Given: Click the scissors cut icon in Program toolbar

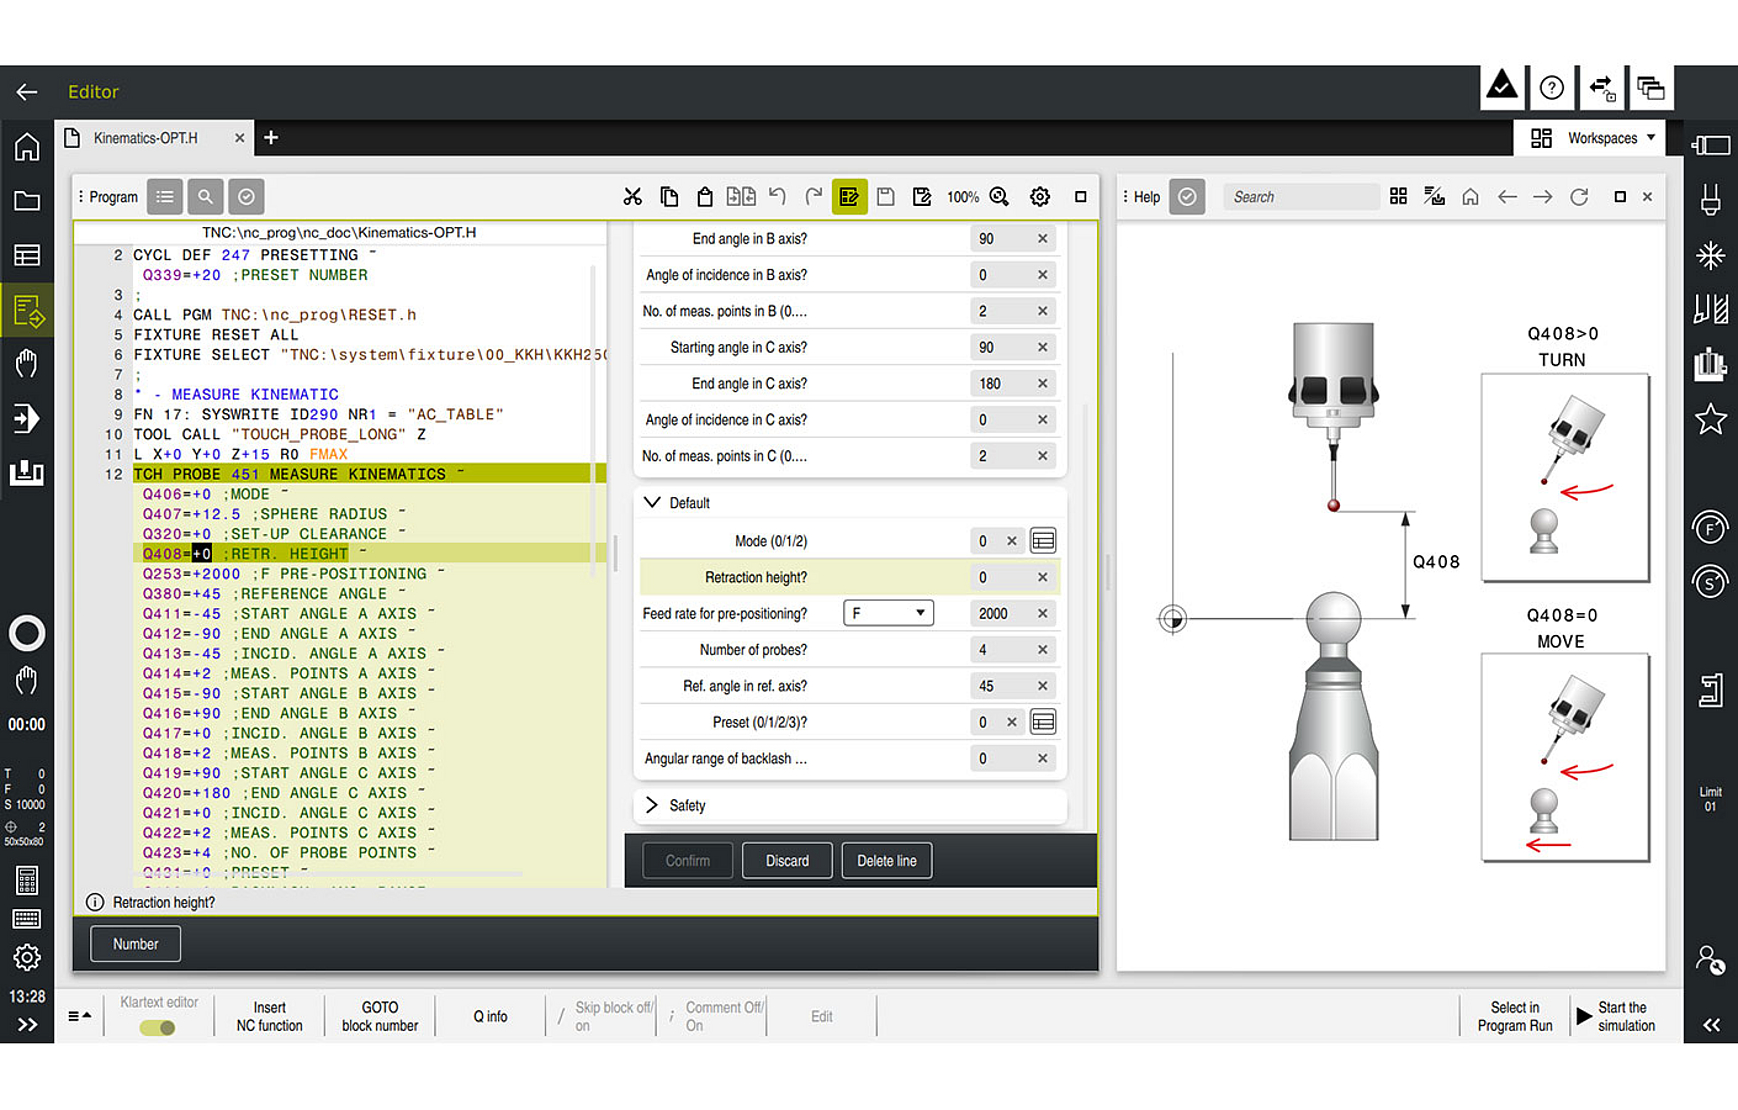Looking at the screenshot, I should coord(632,197).
